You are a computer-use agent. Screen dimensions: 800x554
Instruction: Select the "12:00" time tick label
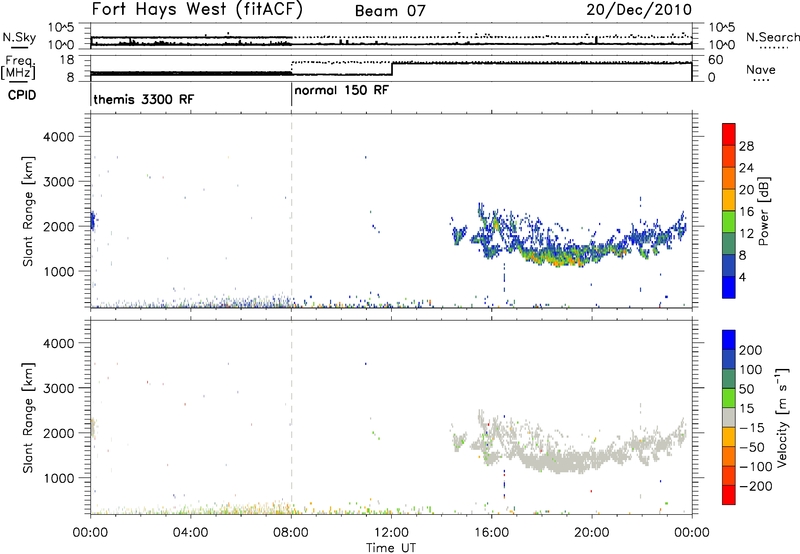pos(391,533)
